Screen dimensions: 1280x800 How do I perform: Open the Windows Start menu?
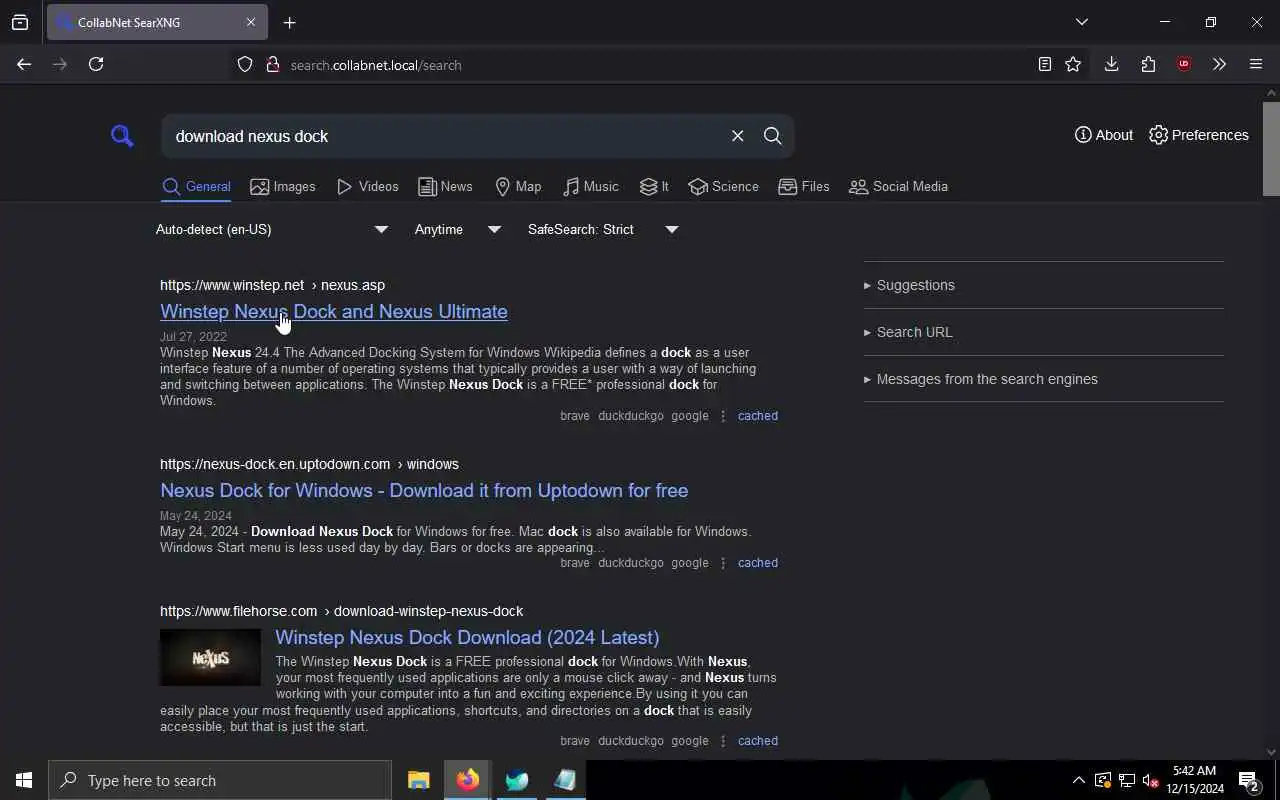pos(24,780)
